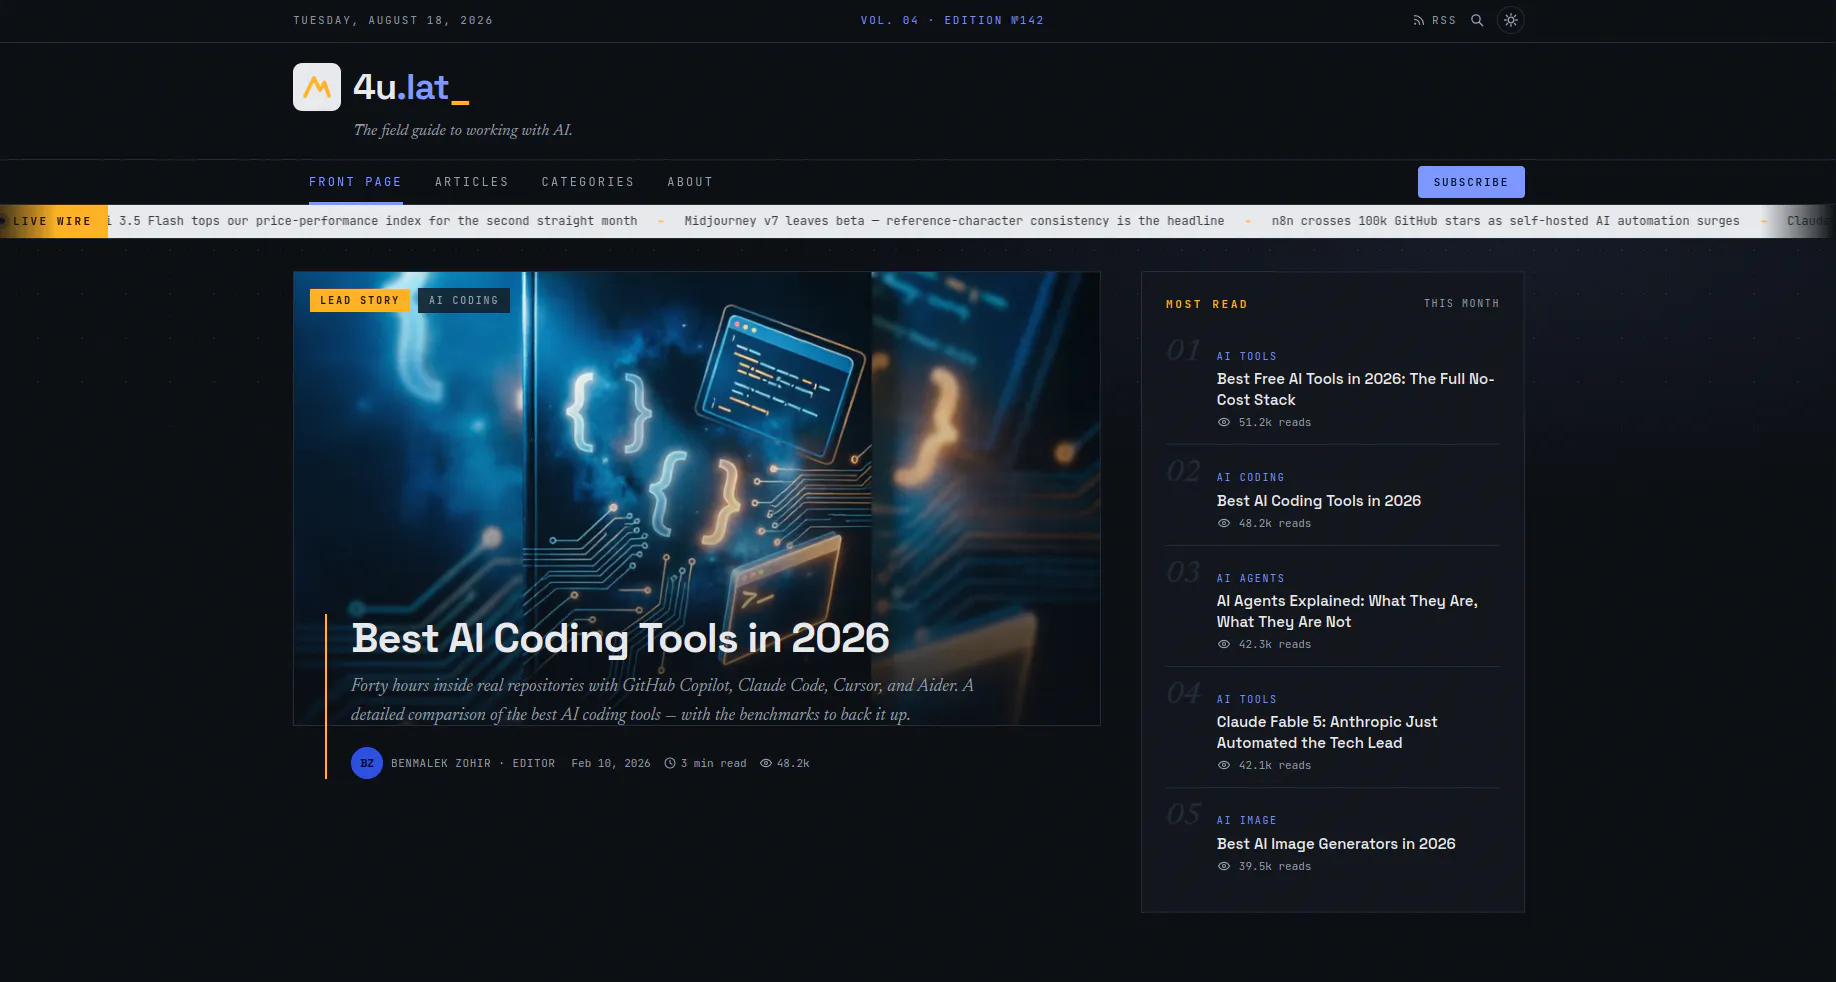1836x982 pixels.
Task: Toggle the light/dark theme sun button
Action: click(x=1511, y=20)
